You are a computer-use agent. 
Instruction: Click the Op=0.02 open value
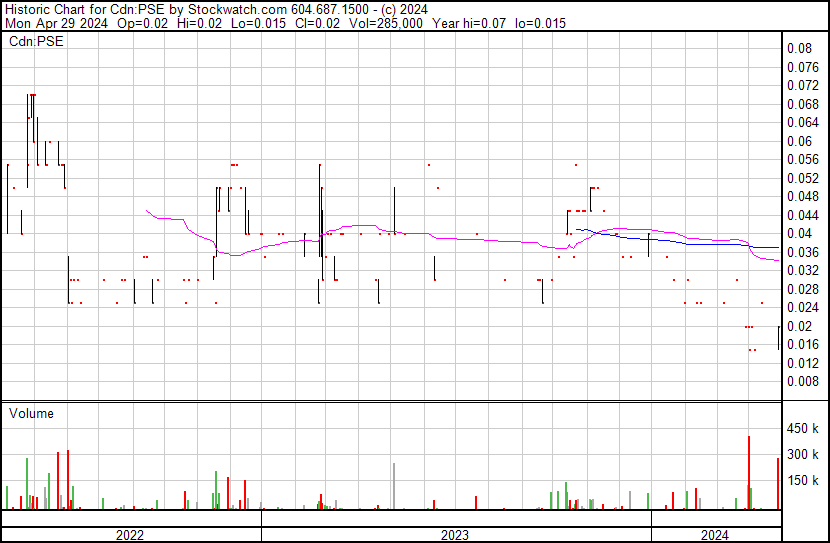pyautogui.click(x=142, y=23)
